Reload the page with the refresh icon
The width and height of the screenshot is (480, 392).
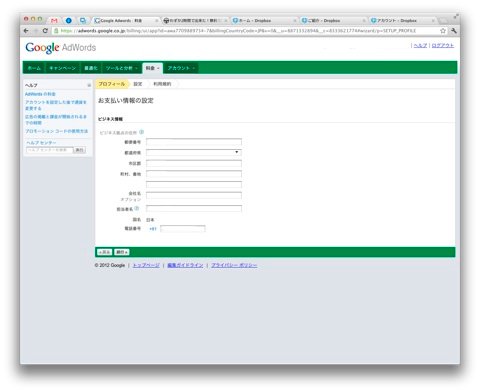pos(45,31)
